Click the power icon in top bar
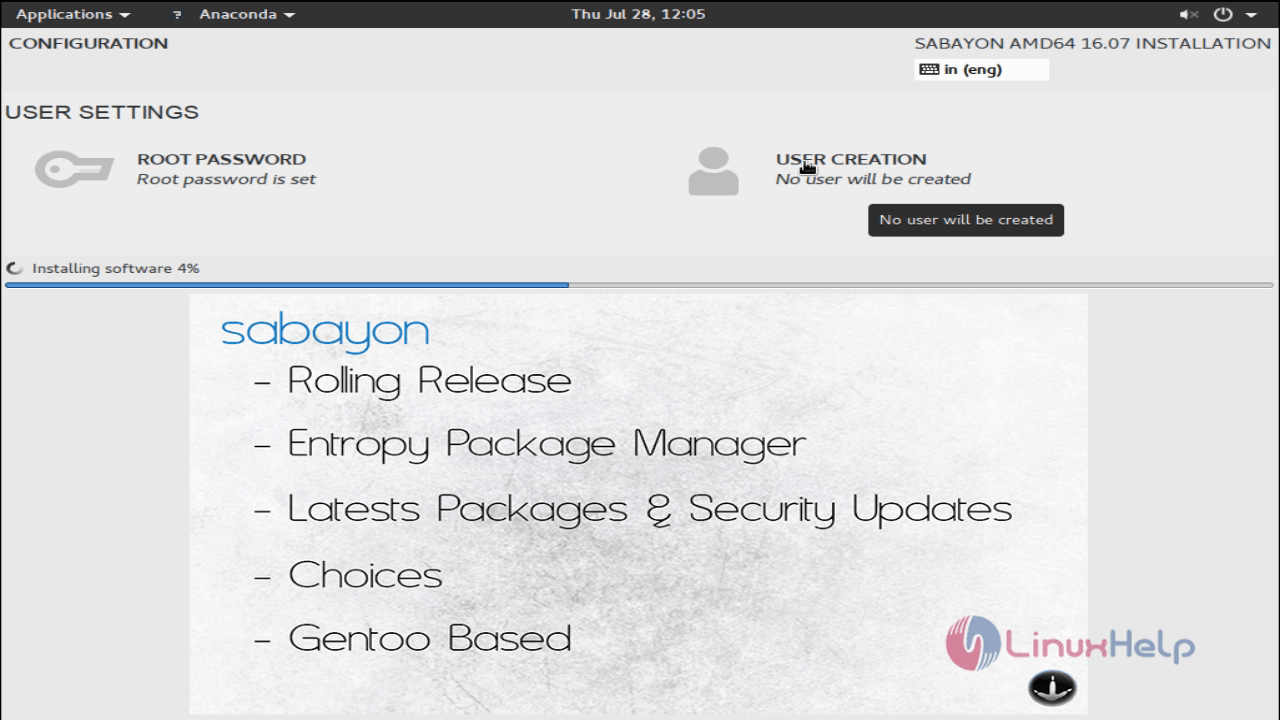The height and width of the screenshot is (720, 1280). 1223,15
